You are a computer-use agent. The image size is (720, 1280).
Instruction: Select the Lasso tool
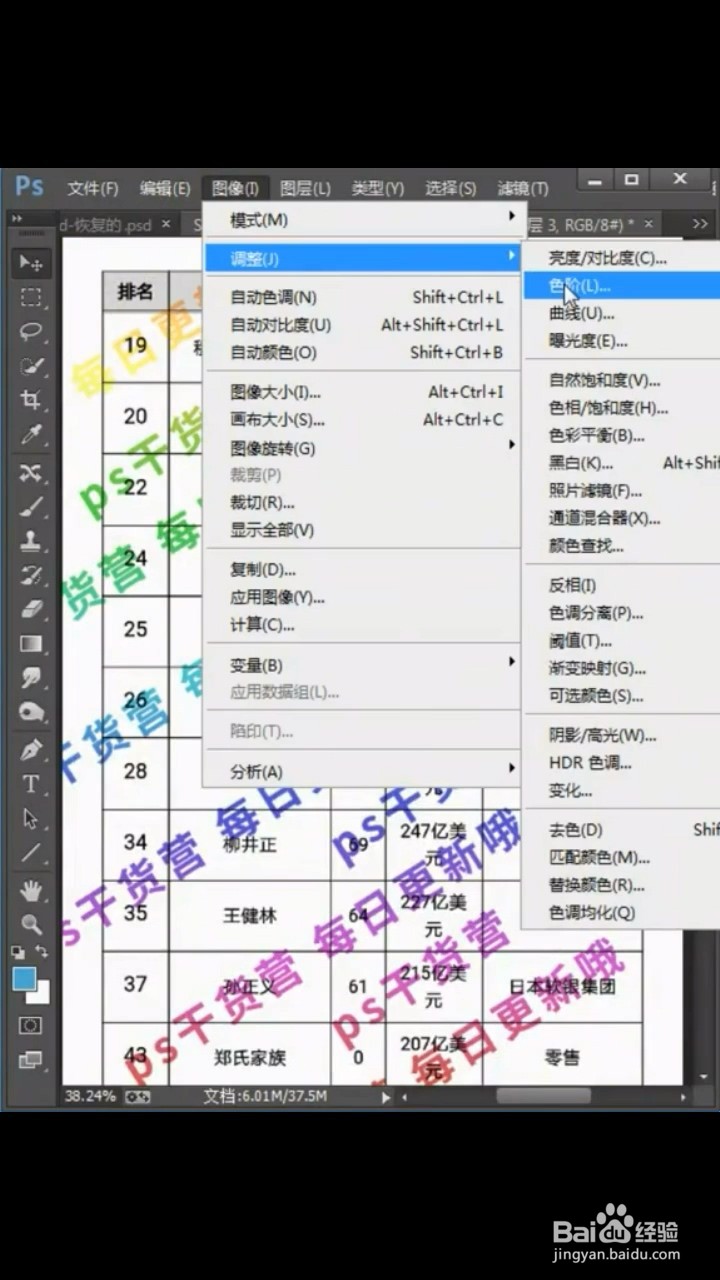pyautogui.click(x=31, y=332)
